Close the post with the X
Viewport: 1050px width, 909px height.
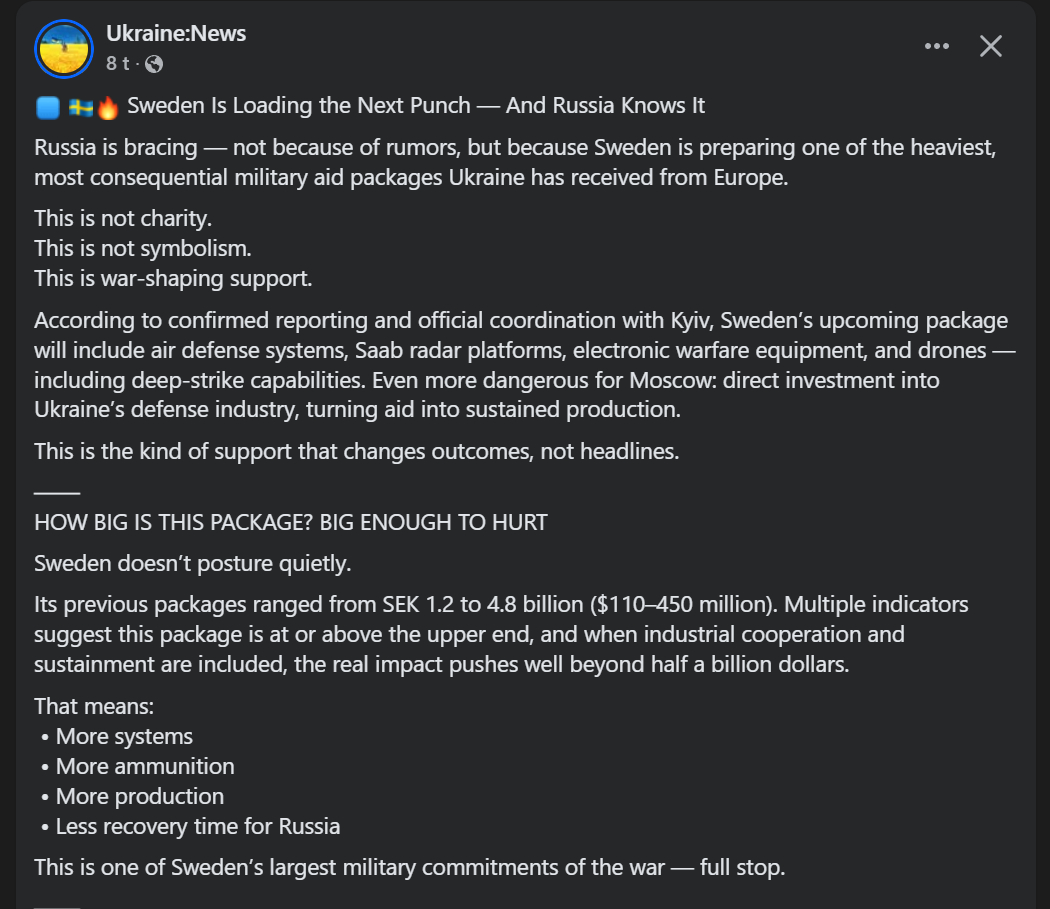(x=990, y=46)
